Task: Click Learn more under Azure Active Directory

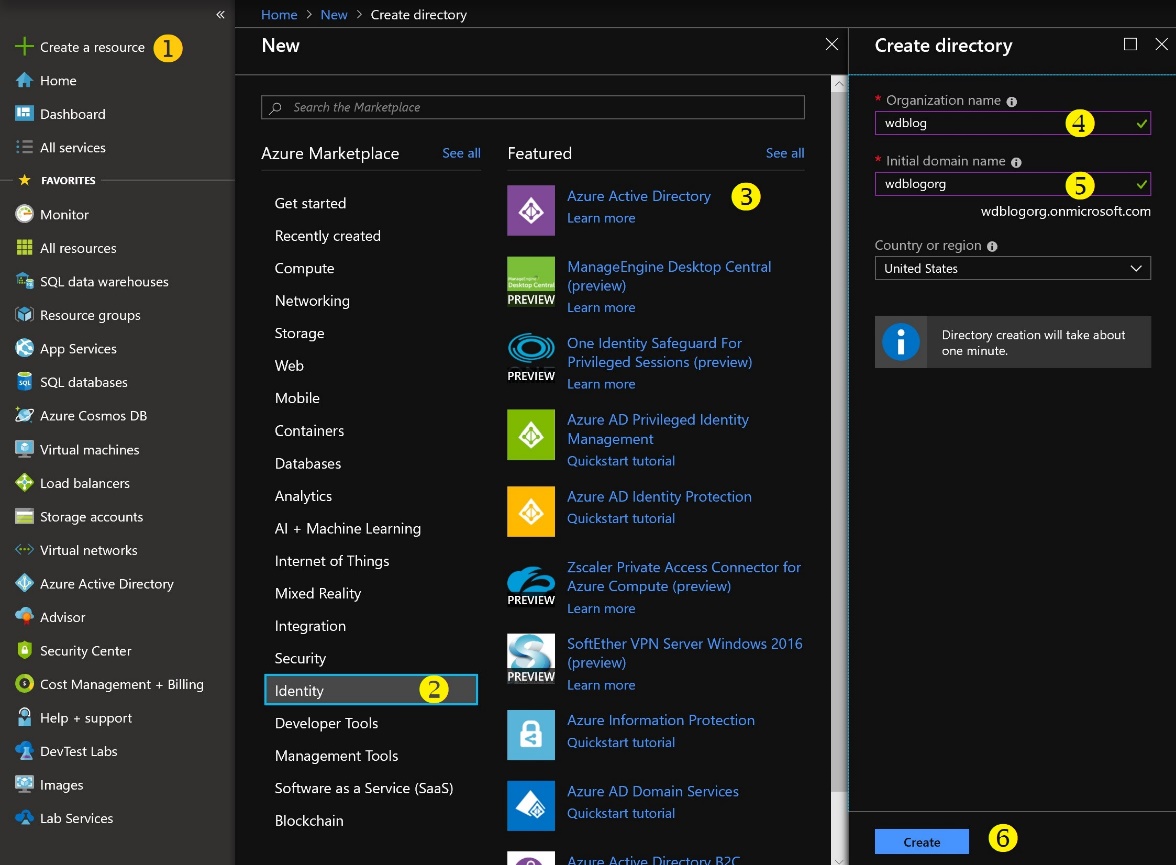Action: point(601,218)
